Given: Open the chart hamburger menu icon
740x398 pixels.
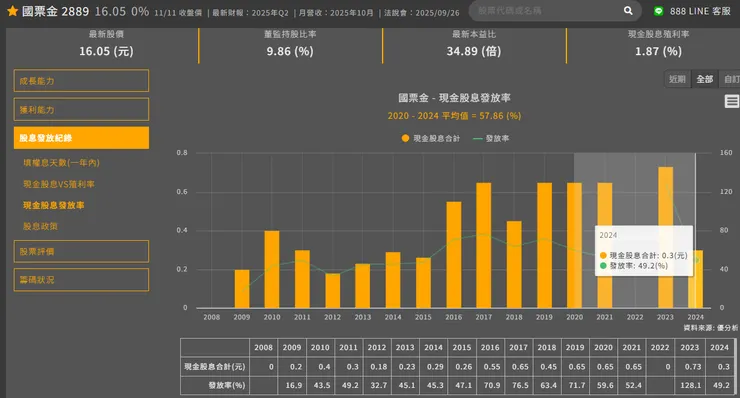Looking at the screenshot, I should (x=732, y=101).
